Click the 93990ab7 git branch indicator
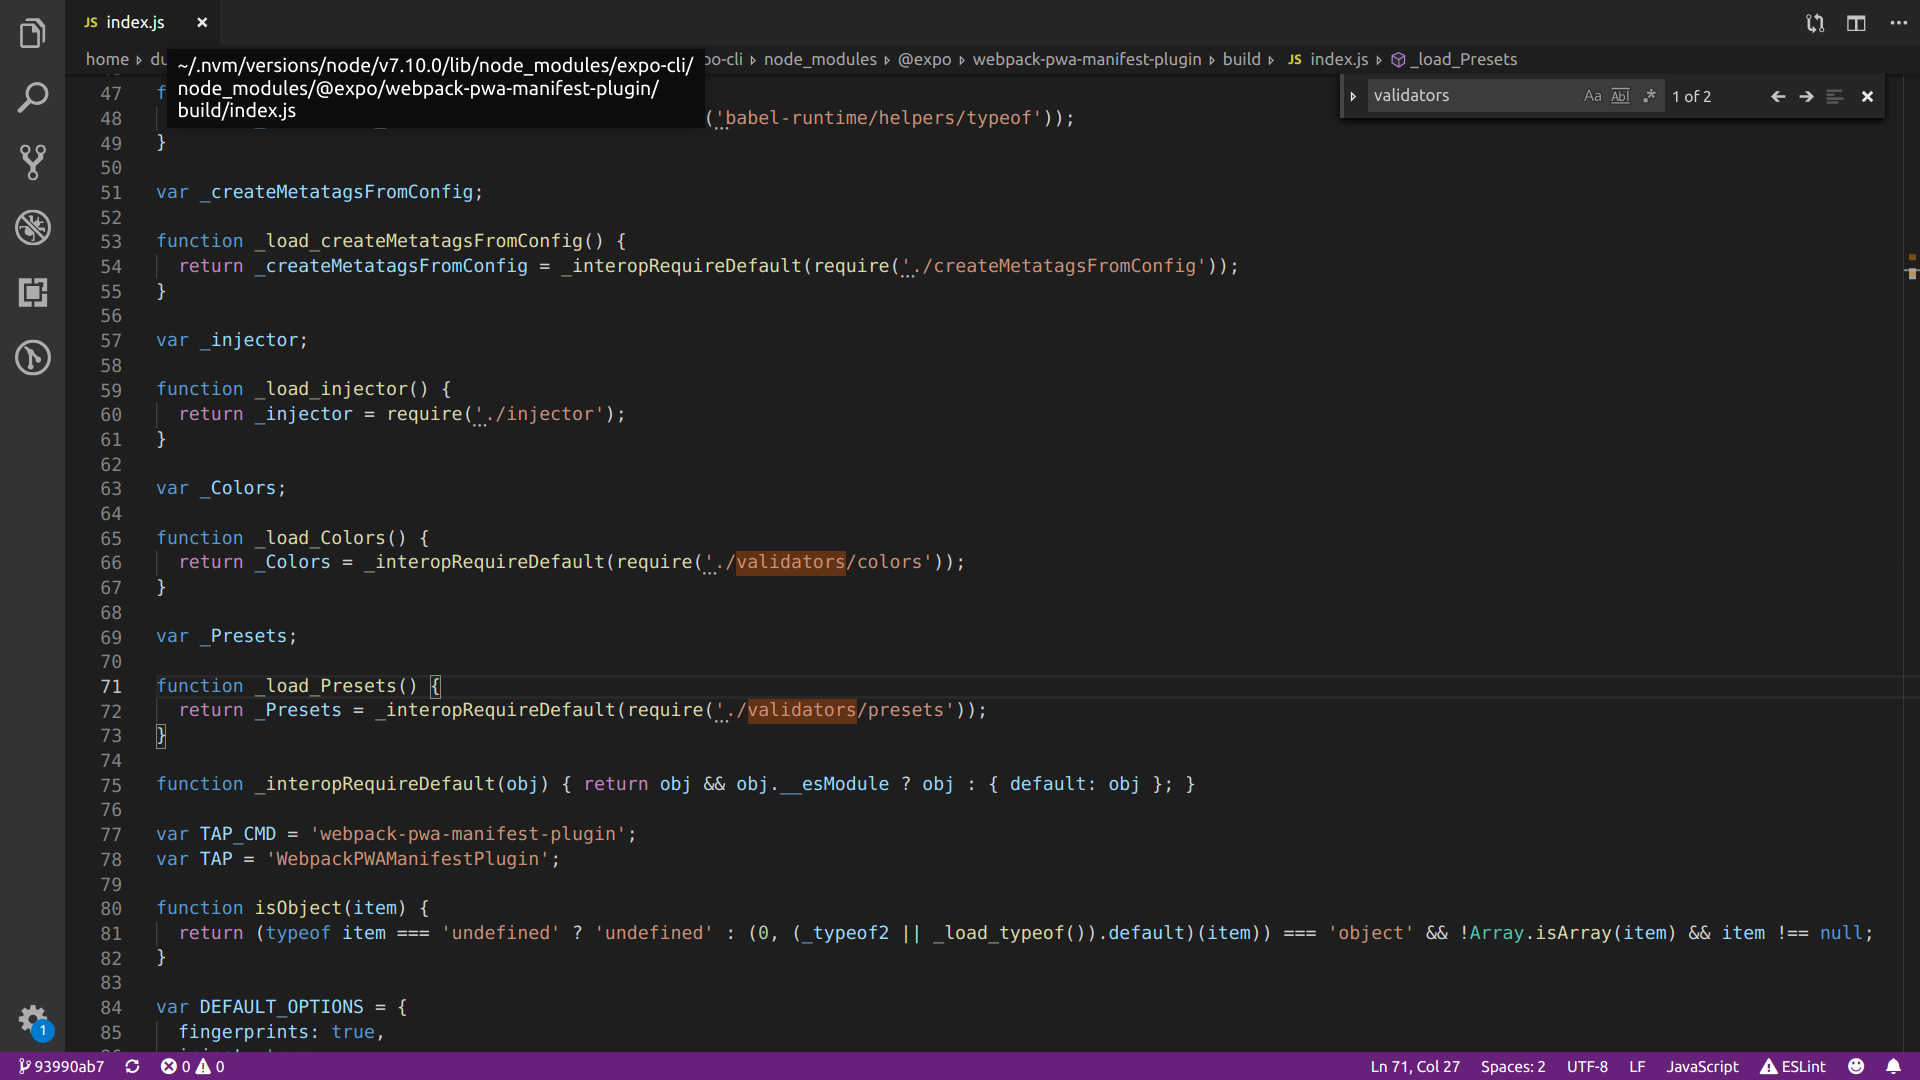1920x1080 pixels. click(62, 1066)
